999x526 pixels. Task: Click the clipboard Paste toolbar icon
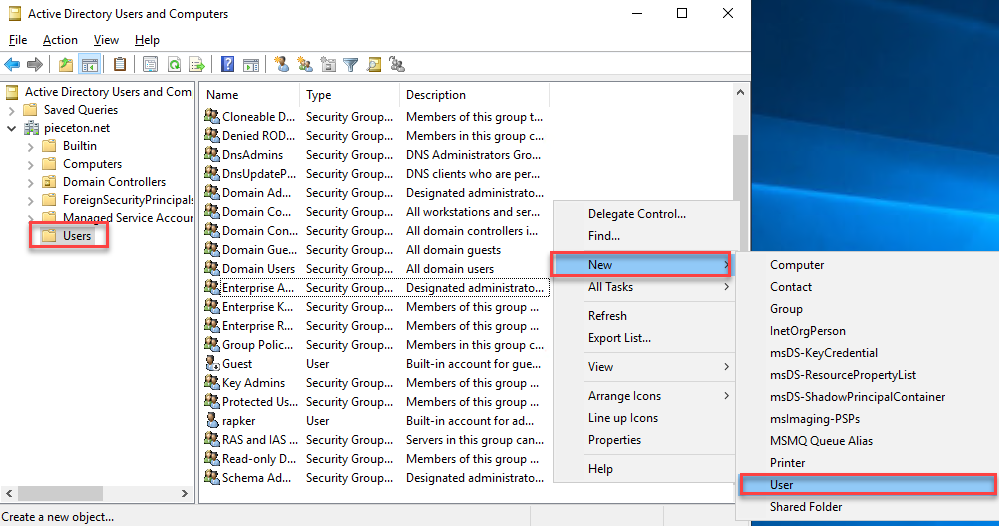point(120,64)
